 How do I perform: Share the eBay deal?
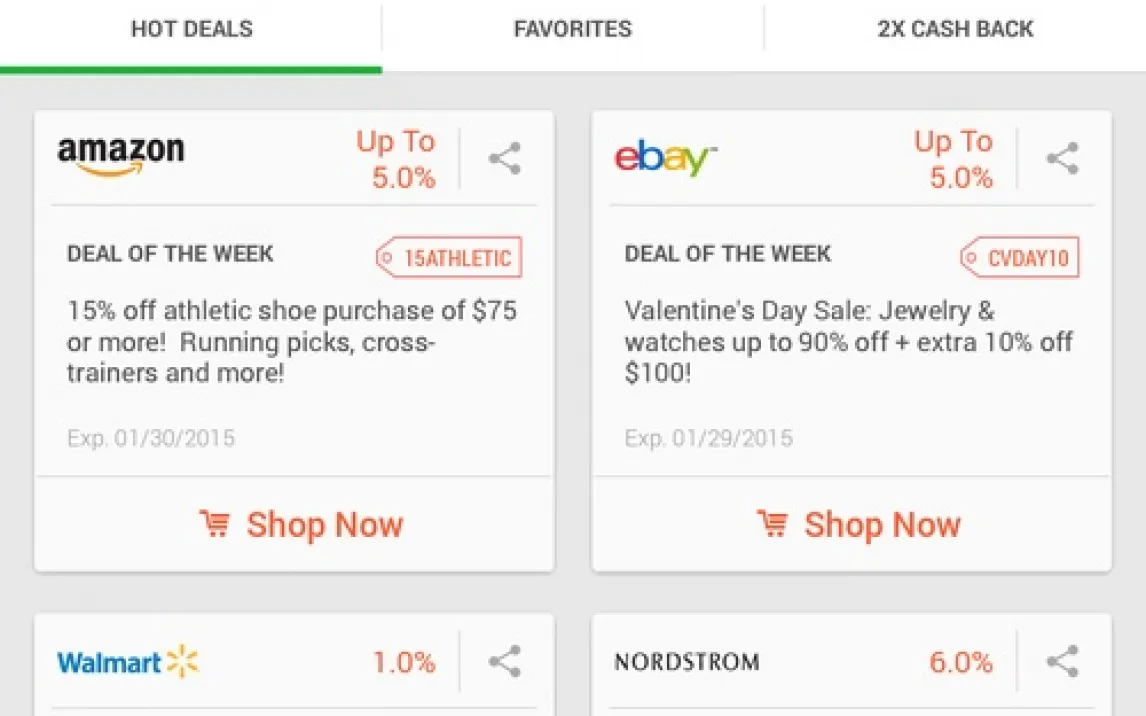click(x=1062, y=159)
